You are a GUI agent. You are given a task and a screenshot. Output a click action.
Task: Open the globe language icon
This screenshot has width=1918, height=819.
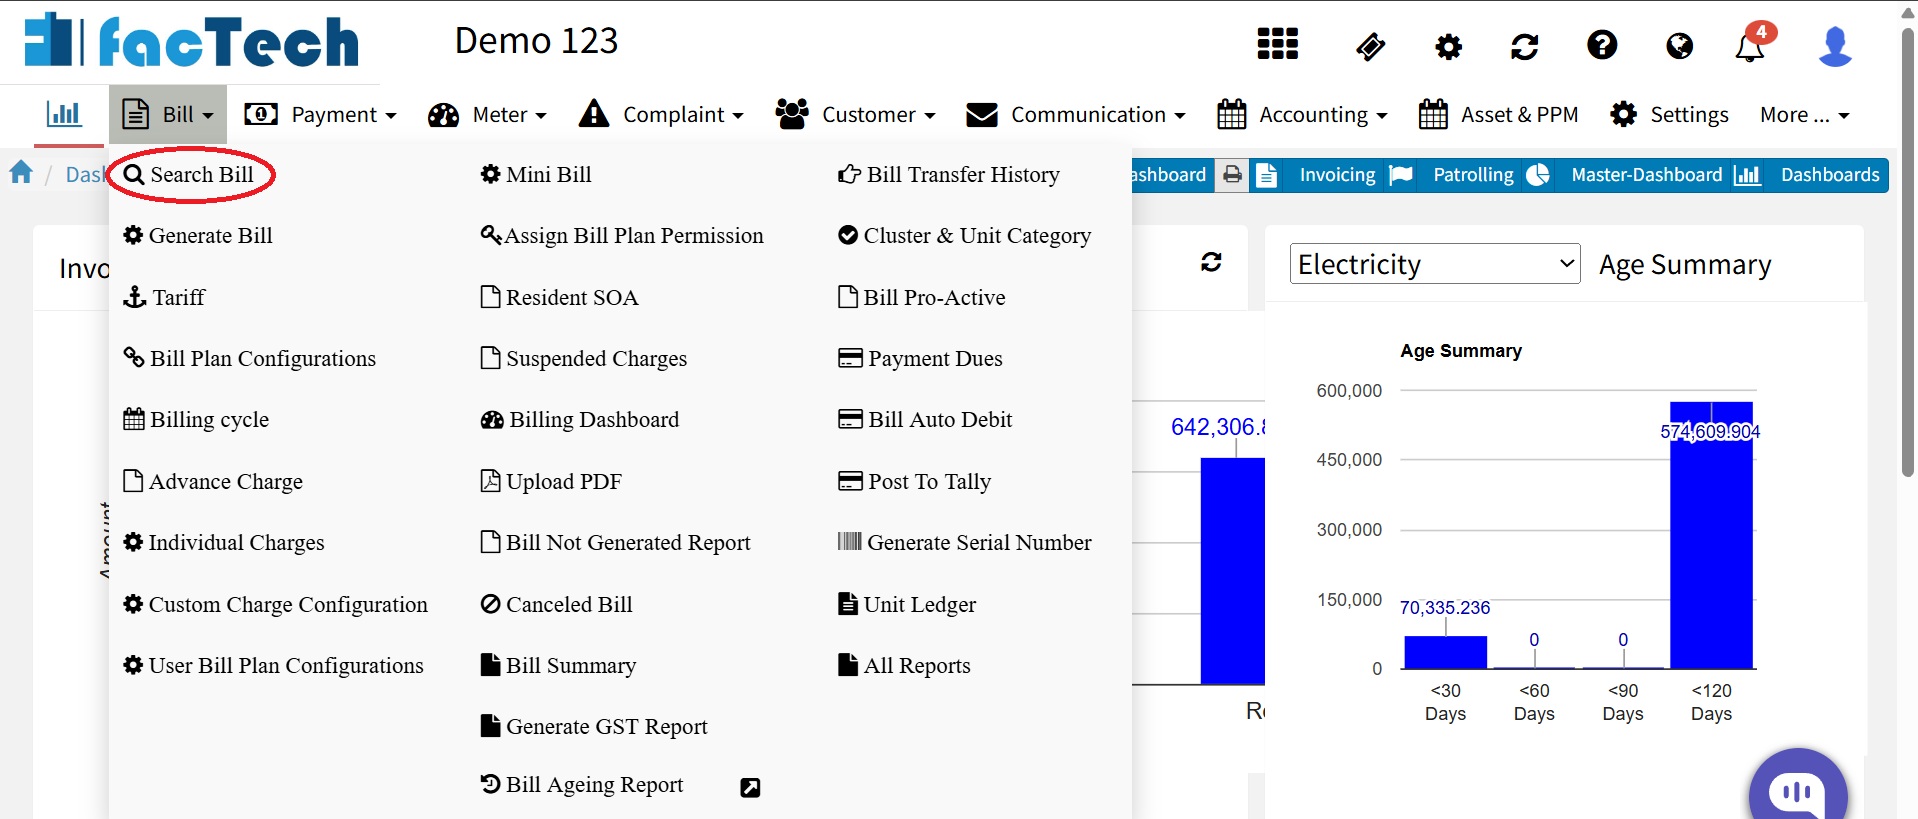pyautogui.click(x=1679, y=46)
